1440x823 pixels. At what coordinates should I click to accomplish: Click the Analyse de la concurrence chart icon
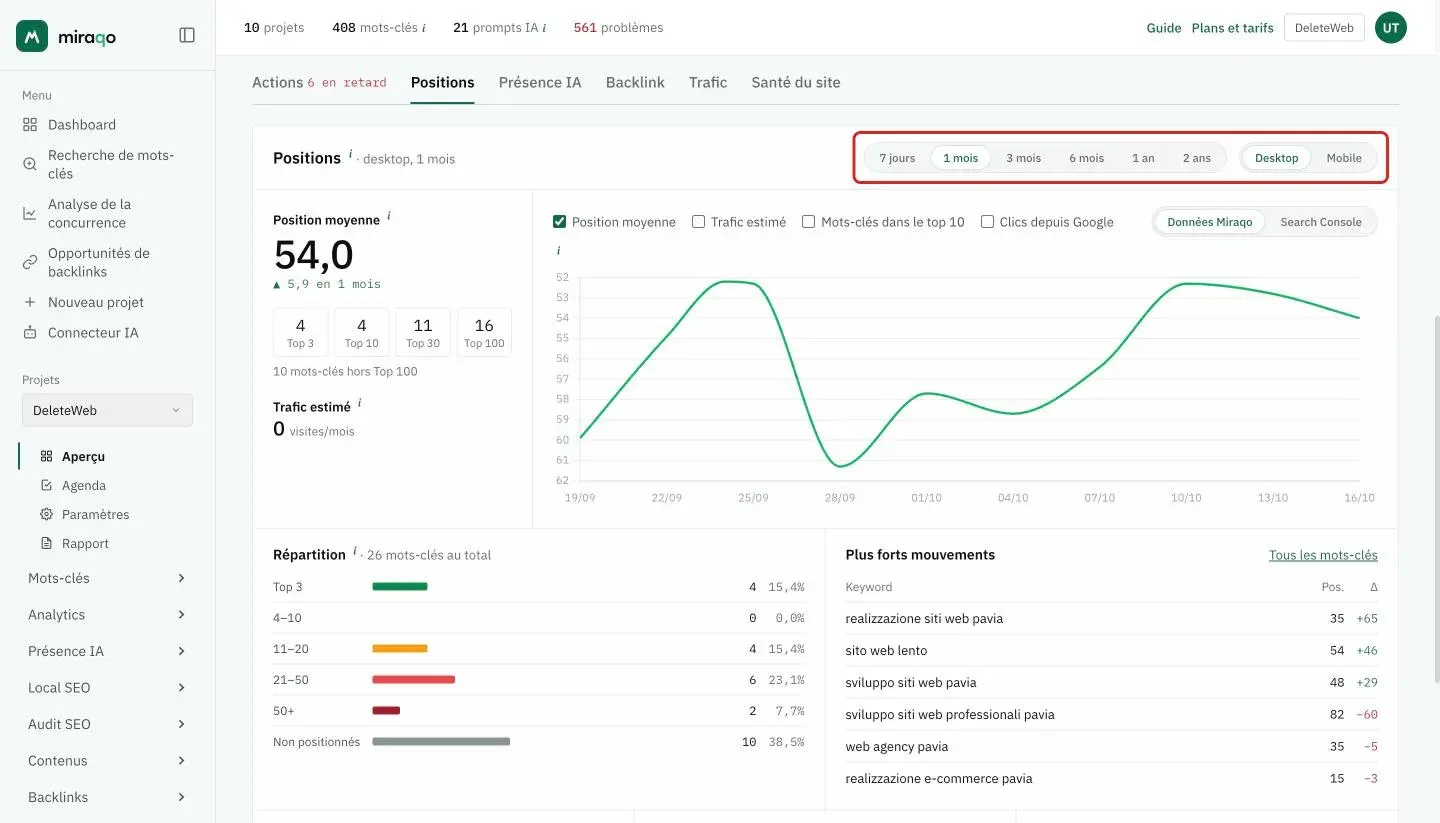point(30,213)
